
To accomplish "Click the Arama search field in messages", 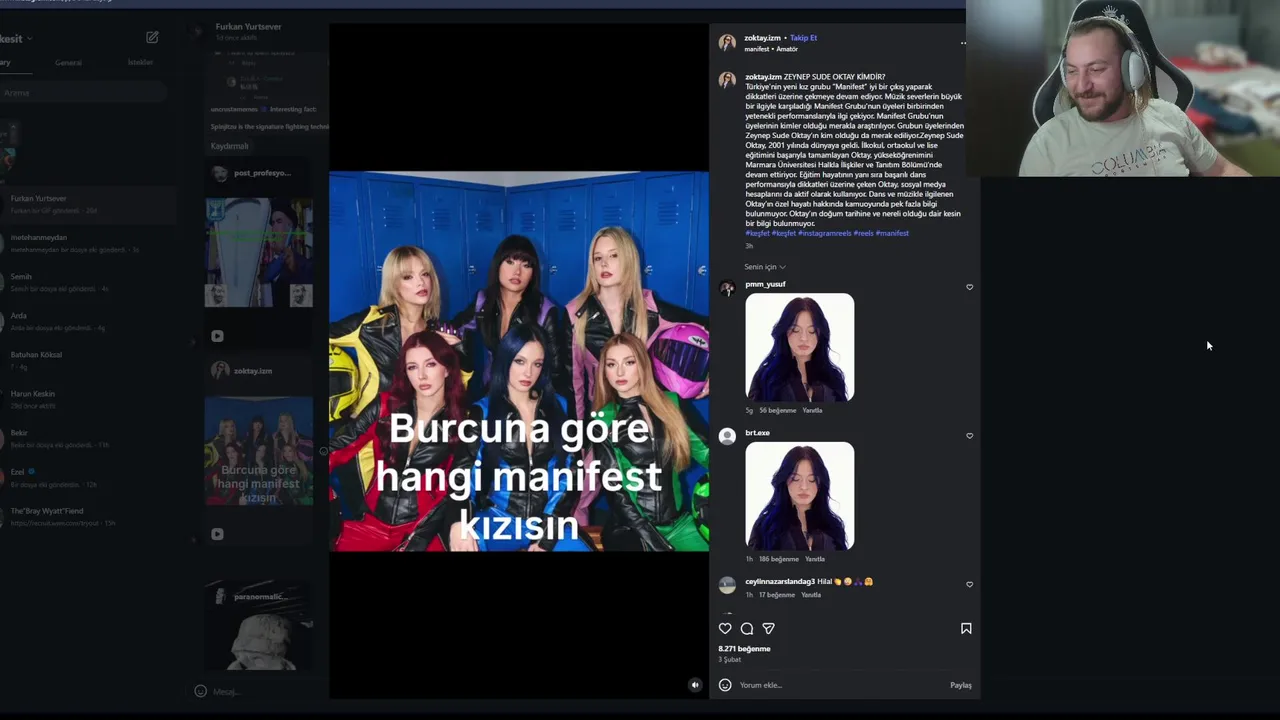I will point(82,93).
